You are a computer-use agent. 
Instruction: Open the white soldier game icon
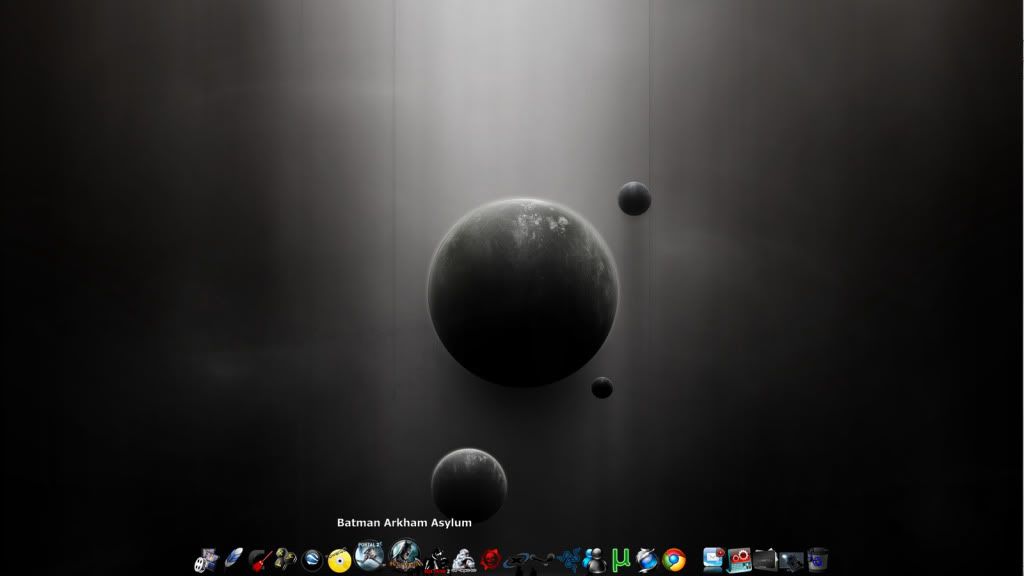point(464,561)
